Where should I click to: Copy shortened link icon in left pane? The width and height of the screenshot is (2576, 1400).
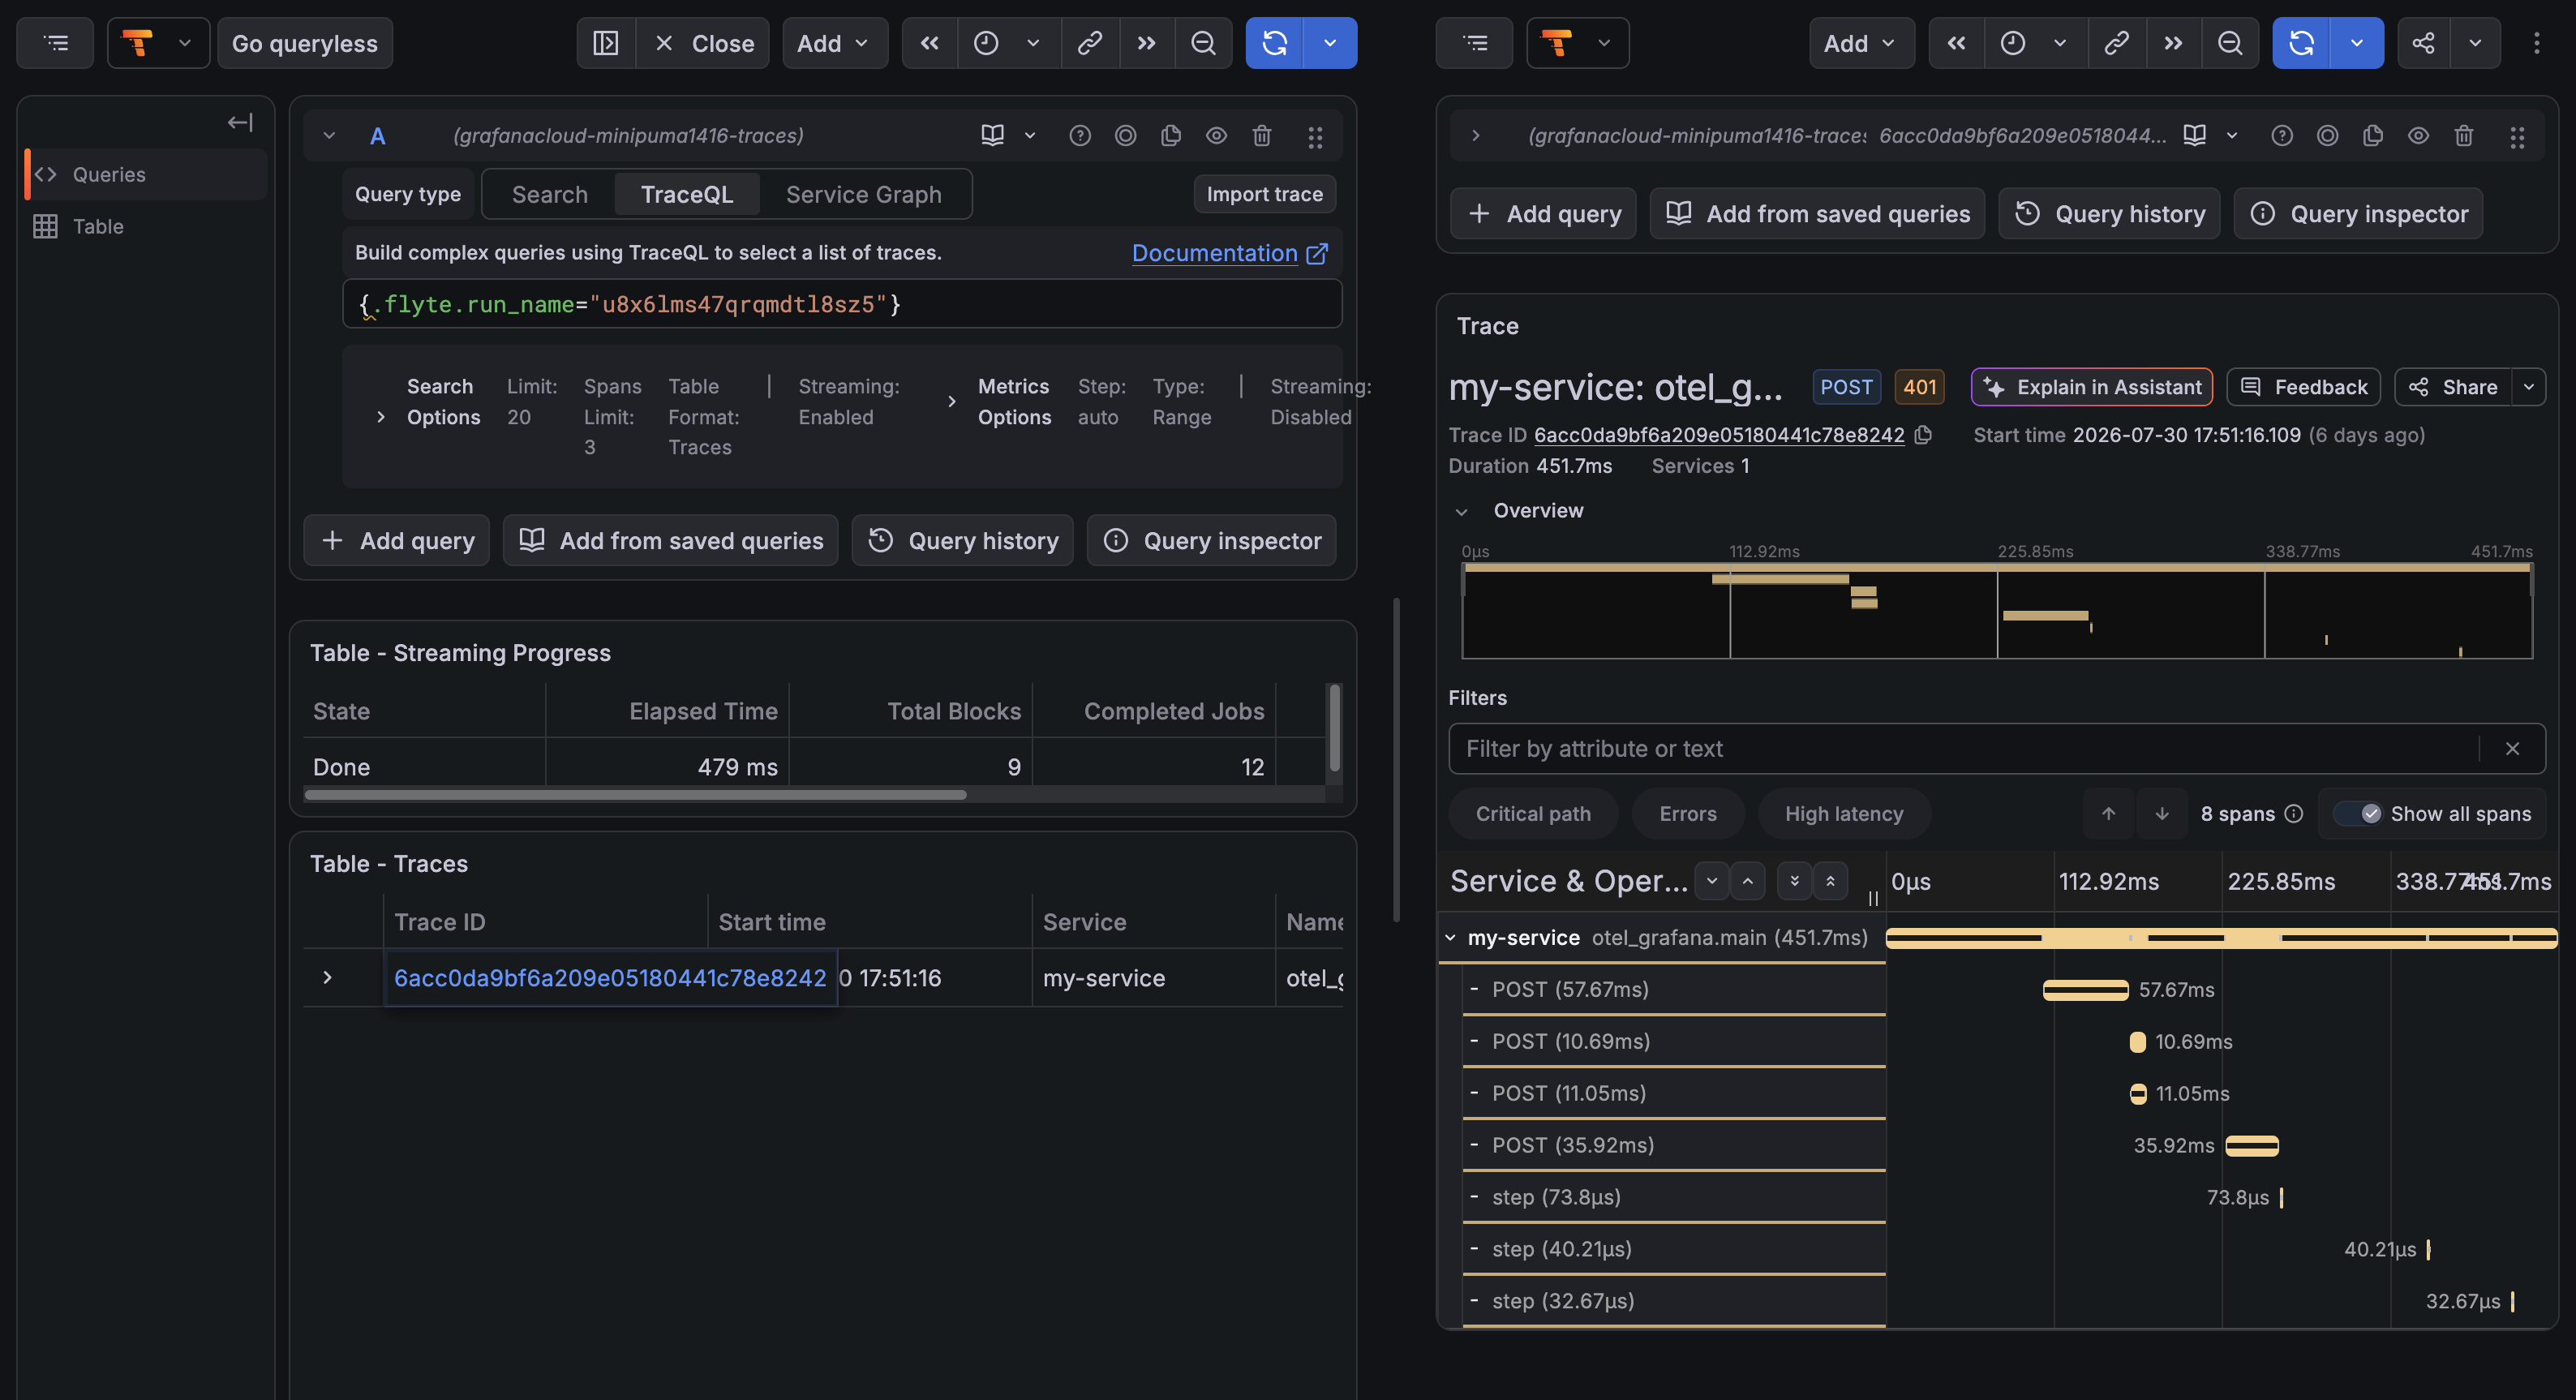coord(1090,43)
